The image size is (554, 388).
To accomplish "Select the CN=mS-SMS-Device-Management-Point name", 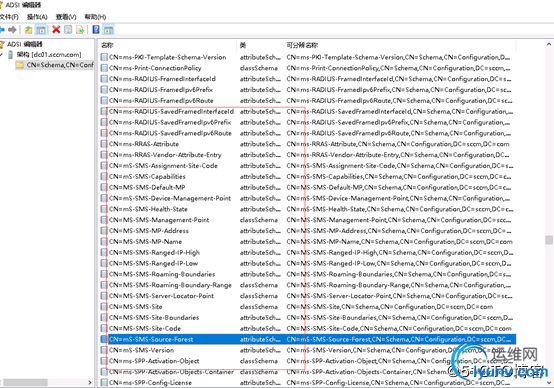I will coord(170,198).
